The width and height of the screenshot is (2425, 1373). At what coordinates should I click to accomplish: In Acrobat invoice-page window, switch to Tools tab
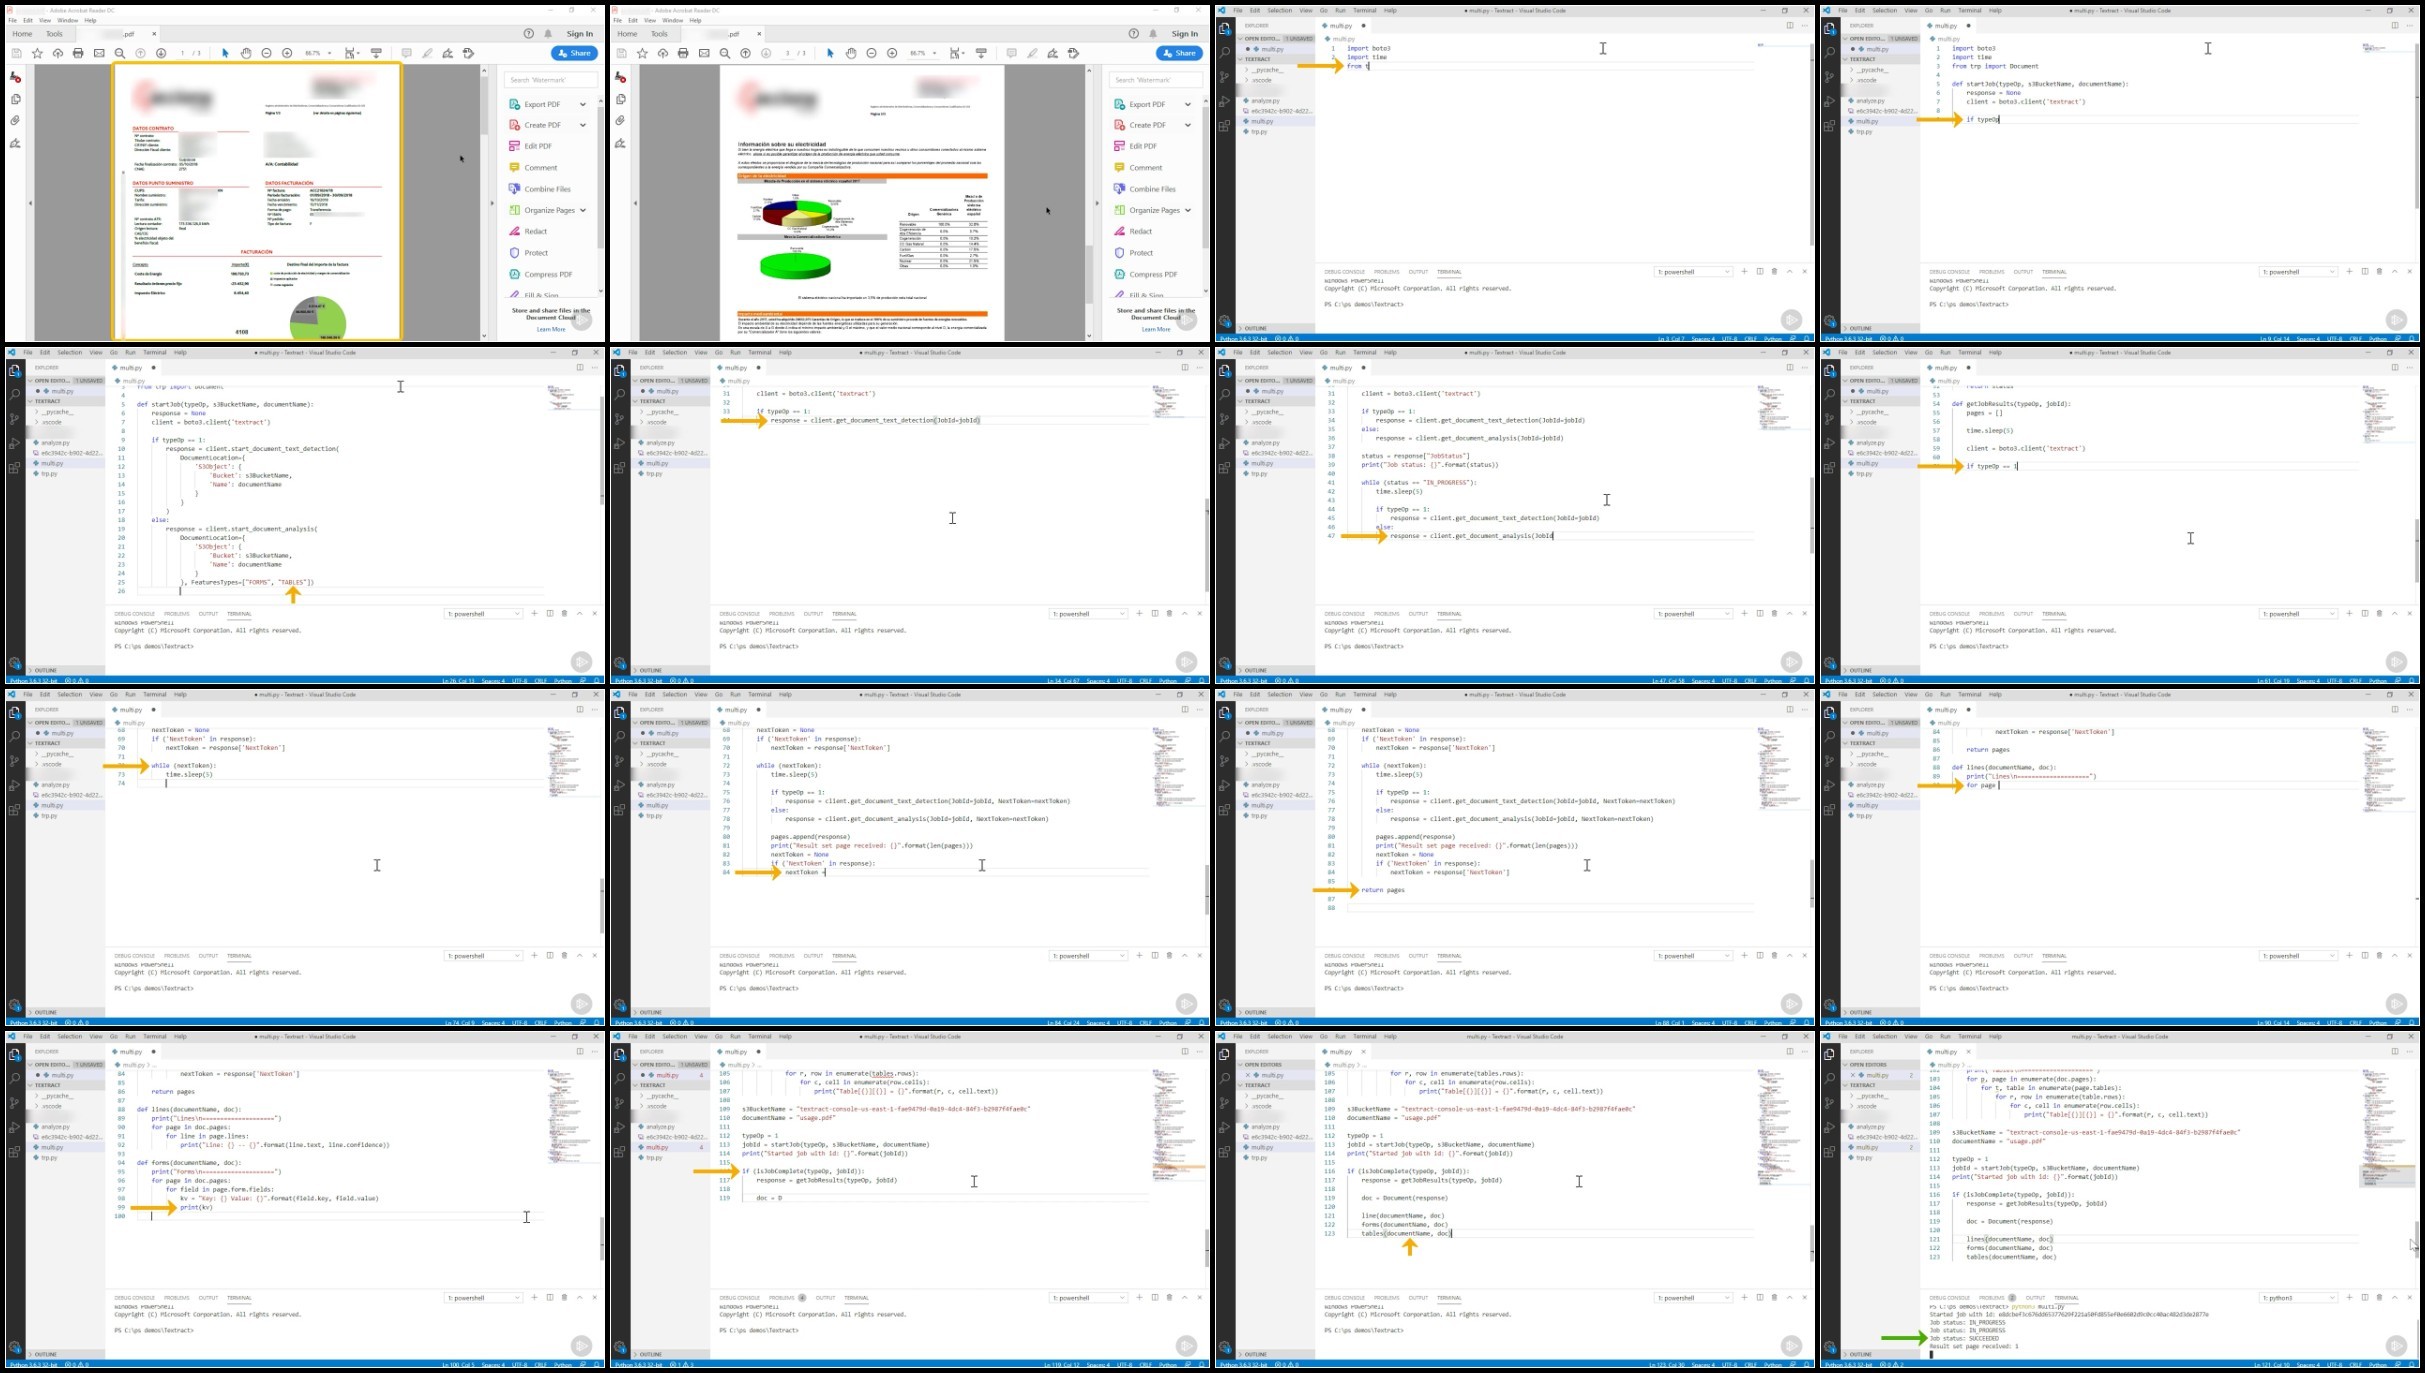pyautogui.click(x=54, y=34)
